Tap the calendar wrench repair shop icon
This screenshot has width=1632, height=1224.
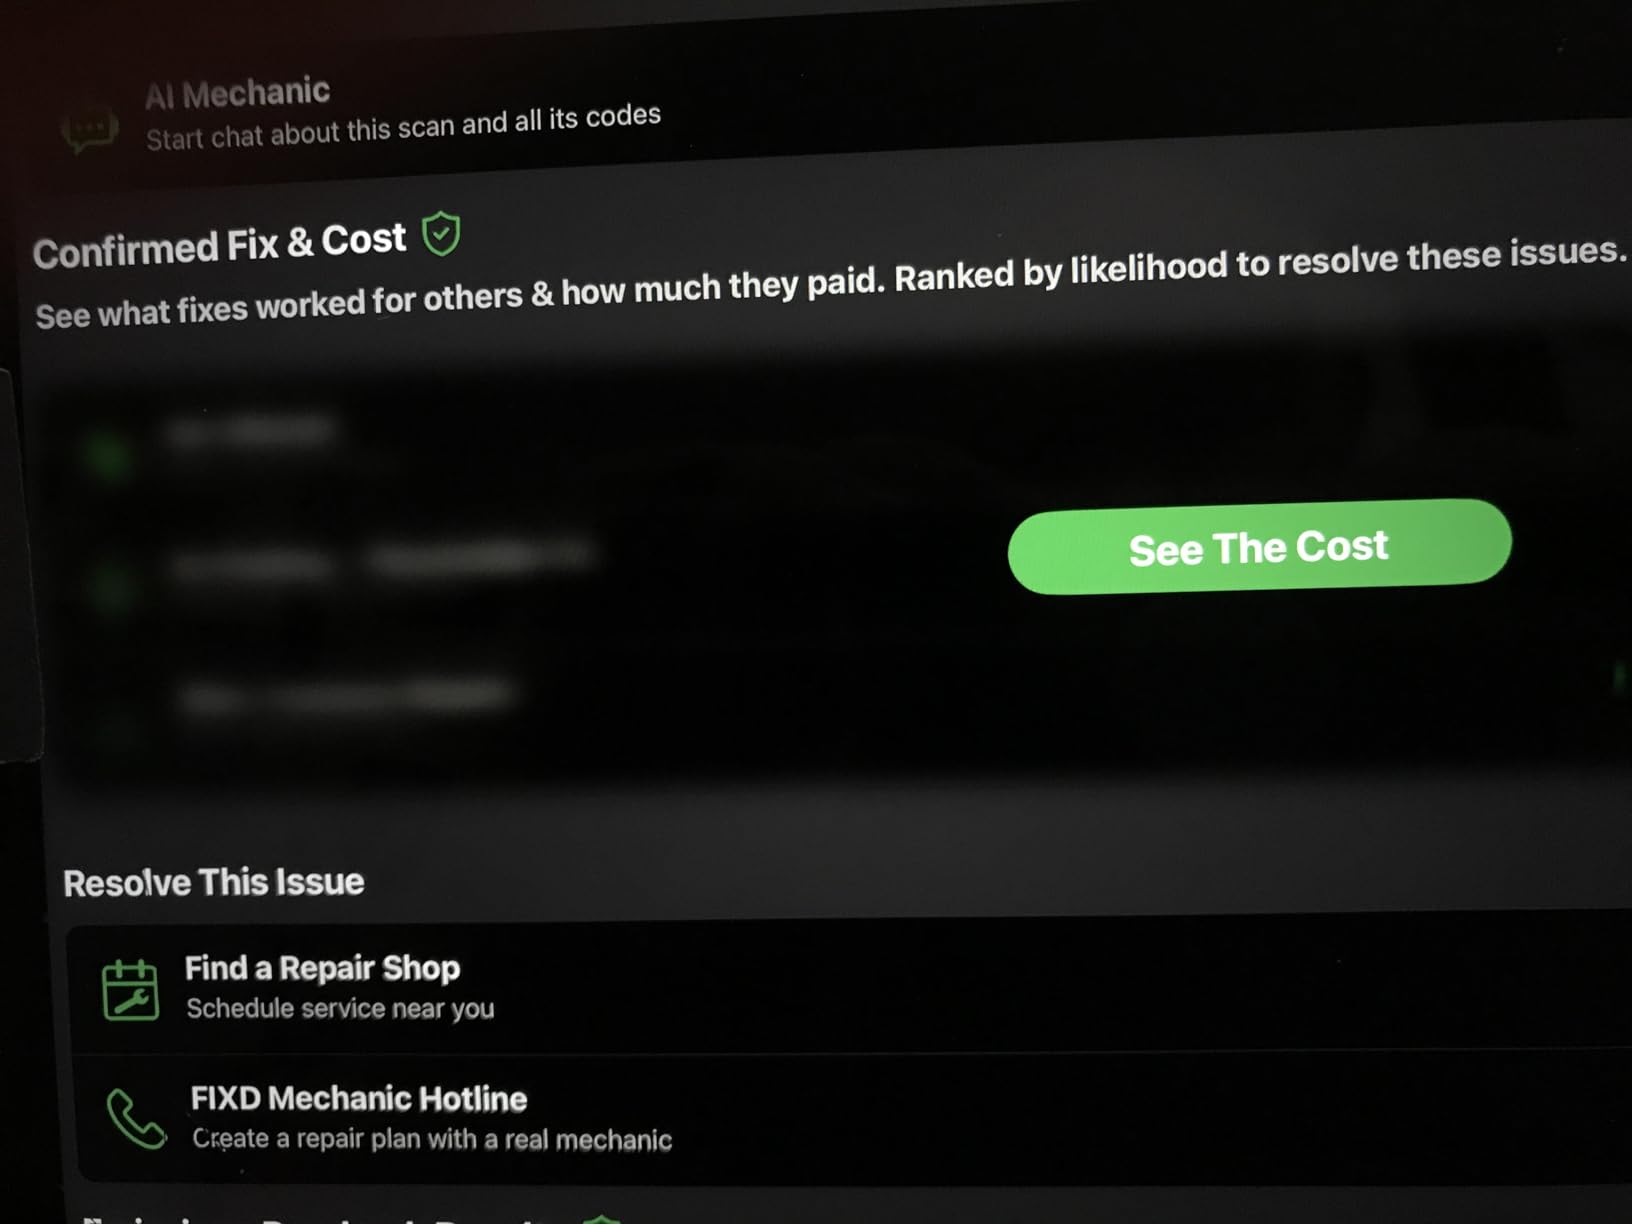[x=130, y=989]
